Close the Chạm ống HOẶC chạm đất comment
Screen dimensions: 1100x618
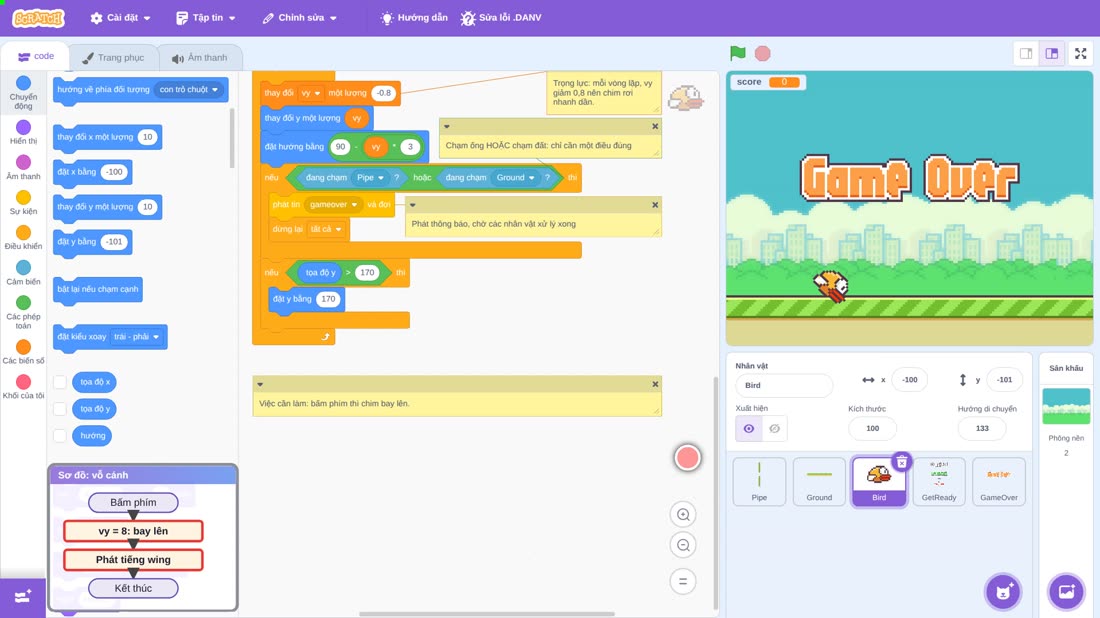(x=655, y=126)
